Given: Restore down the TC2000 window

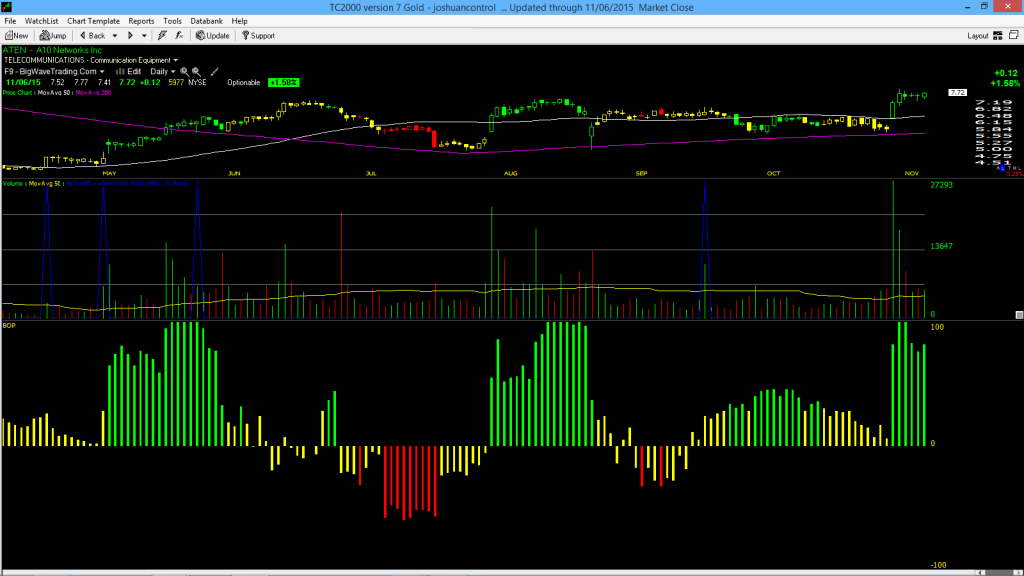Looking at the screenshot, I should click(x=984, y=7).
